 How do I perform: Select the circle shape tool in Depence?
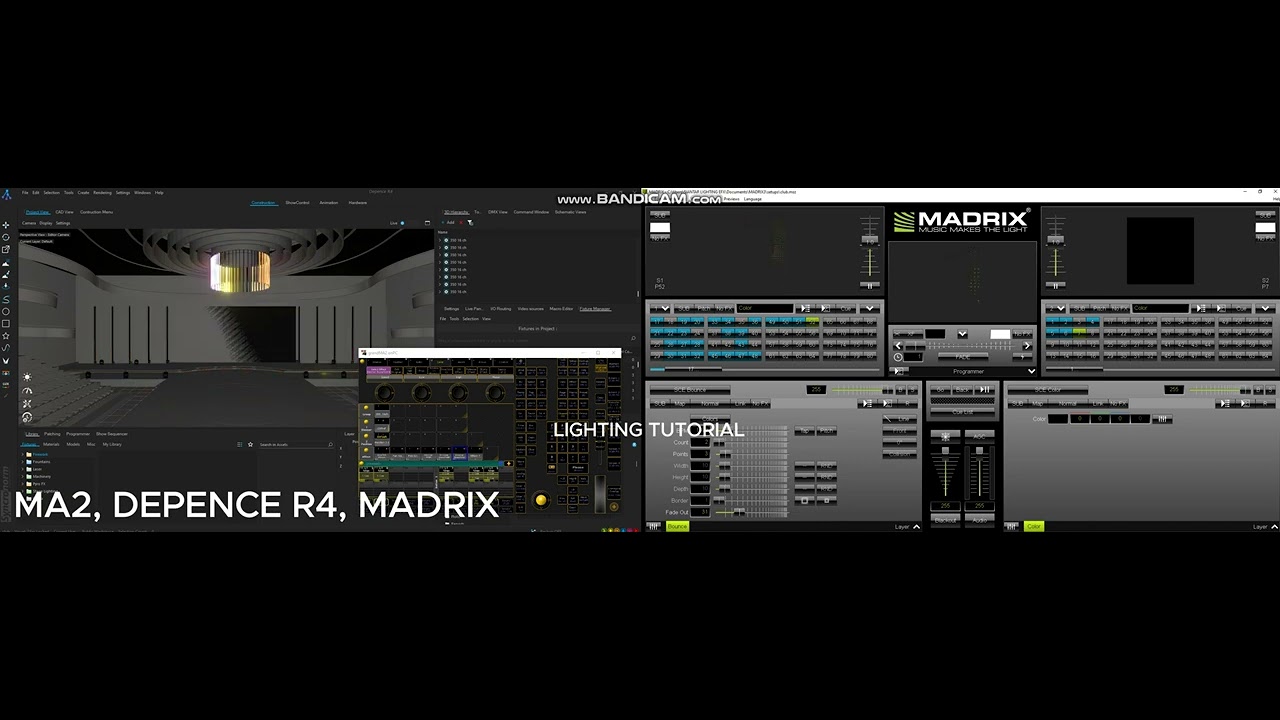[x=6, y=312]
